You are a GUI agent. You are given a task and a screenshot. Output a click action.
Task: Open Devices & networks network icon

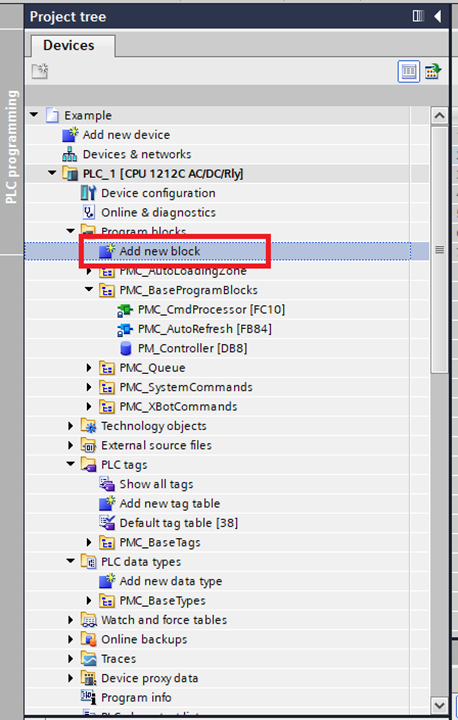(x=69, y=154)
